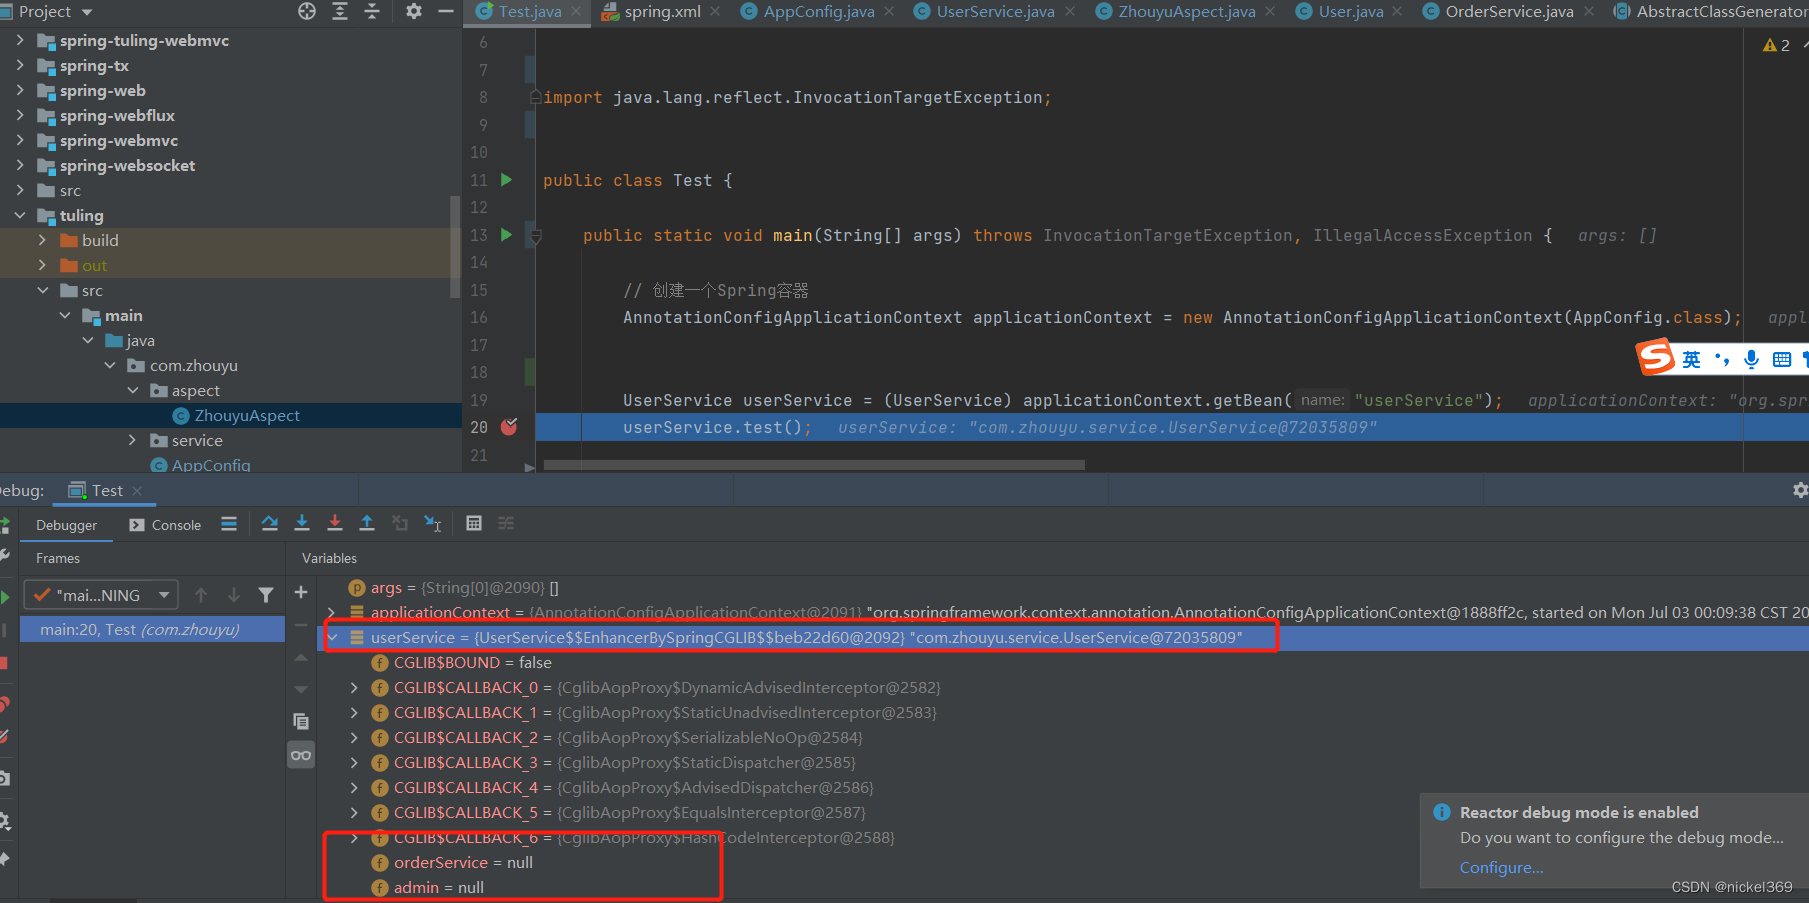
Task: Add a New Watch with plus icon
Action: point(300,592)
